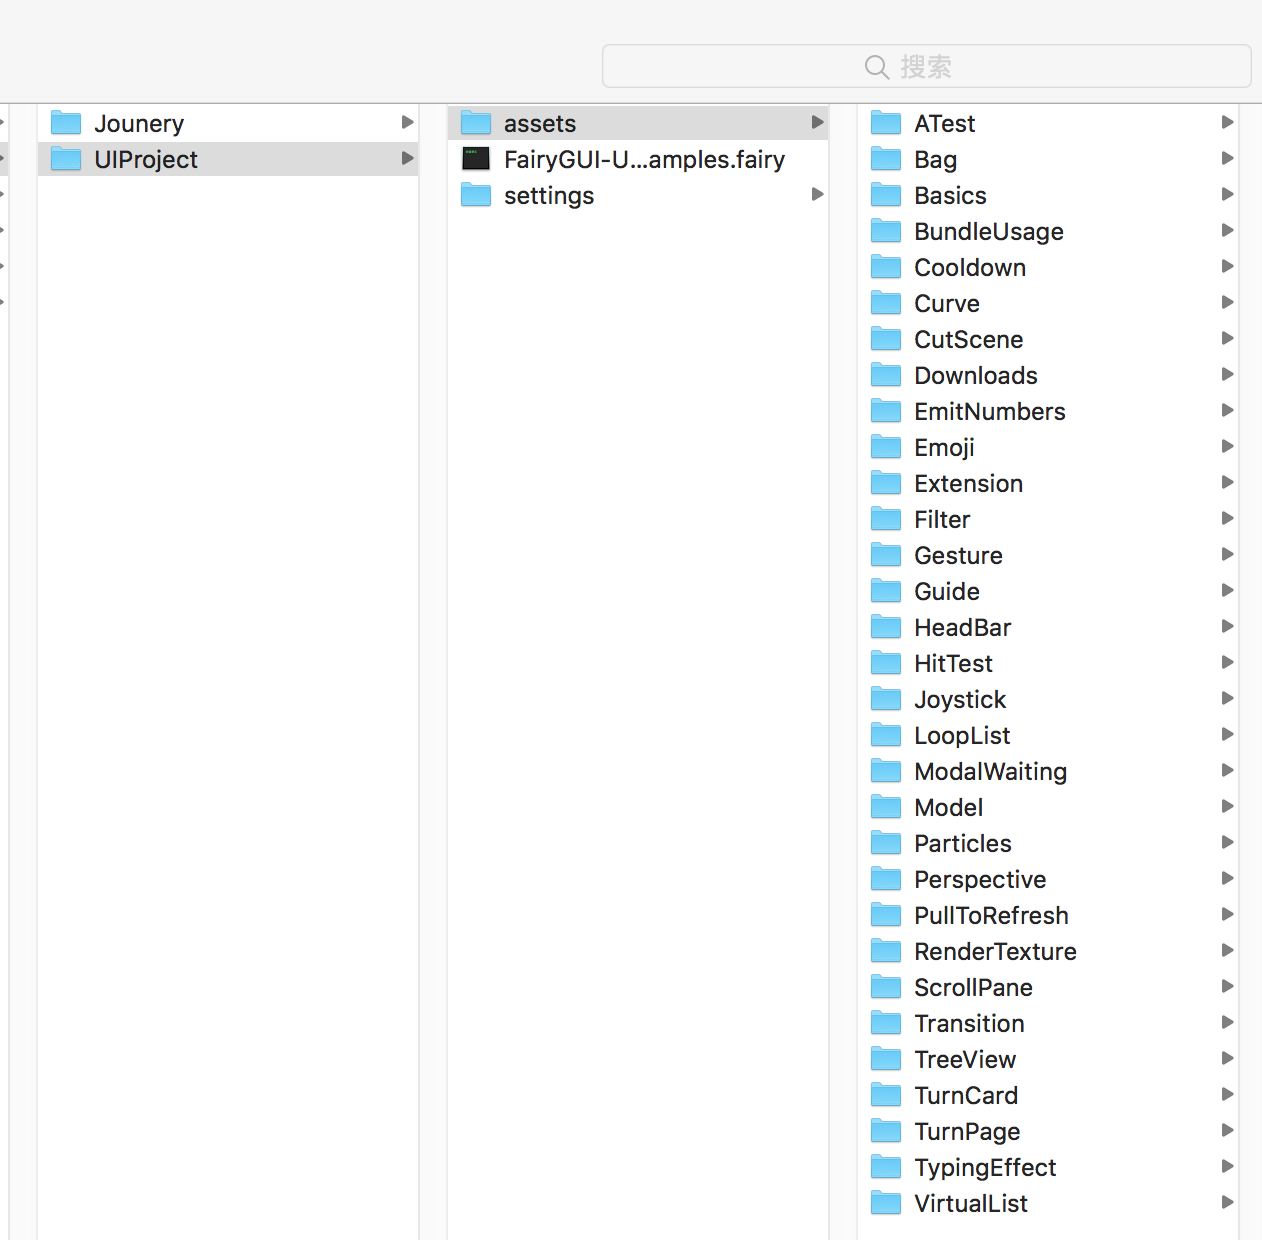Expand the TurnPage folder arrow

(1227, 1131)
